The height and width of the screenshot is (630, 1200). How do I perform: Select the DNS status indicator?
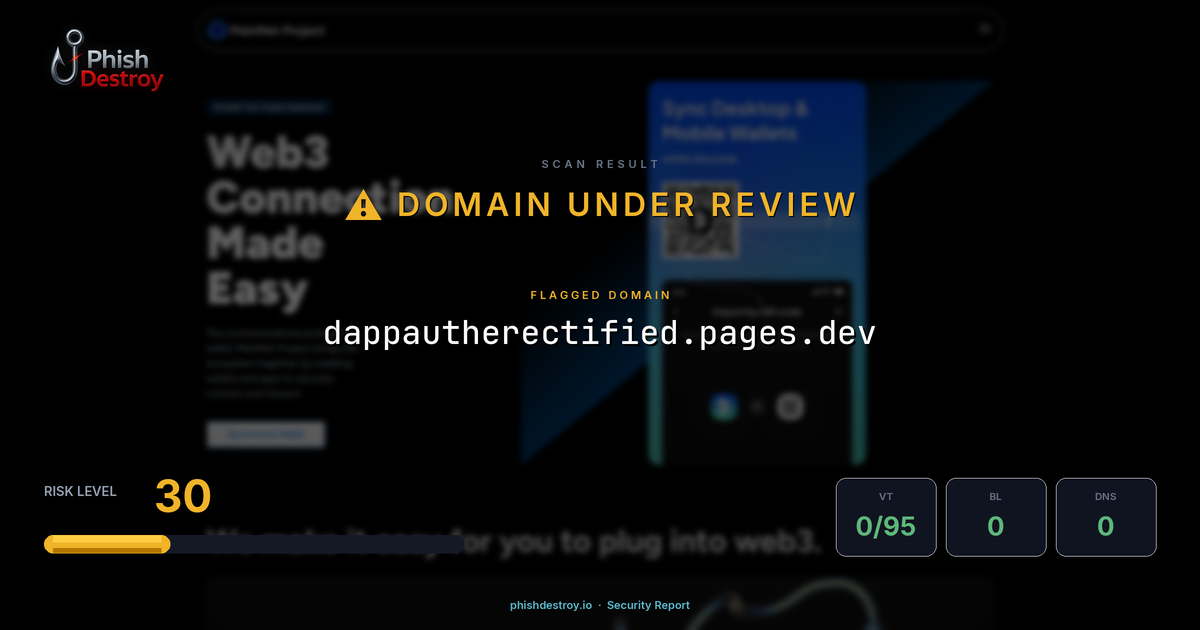1106,517
